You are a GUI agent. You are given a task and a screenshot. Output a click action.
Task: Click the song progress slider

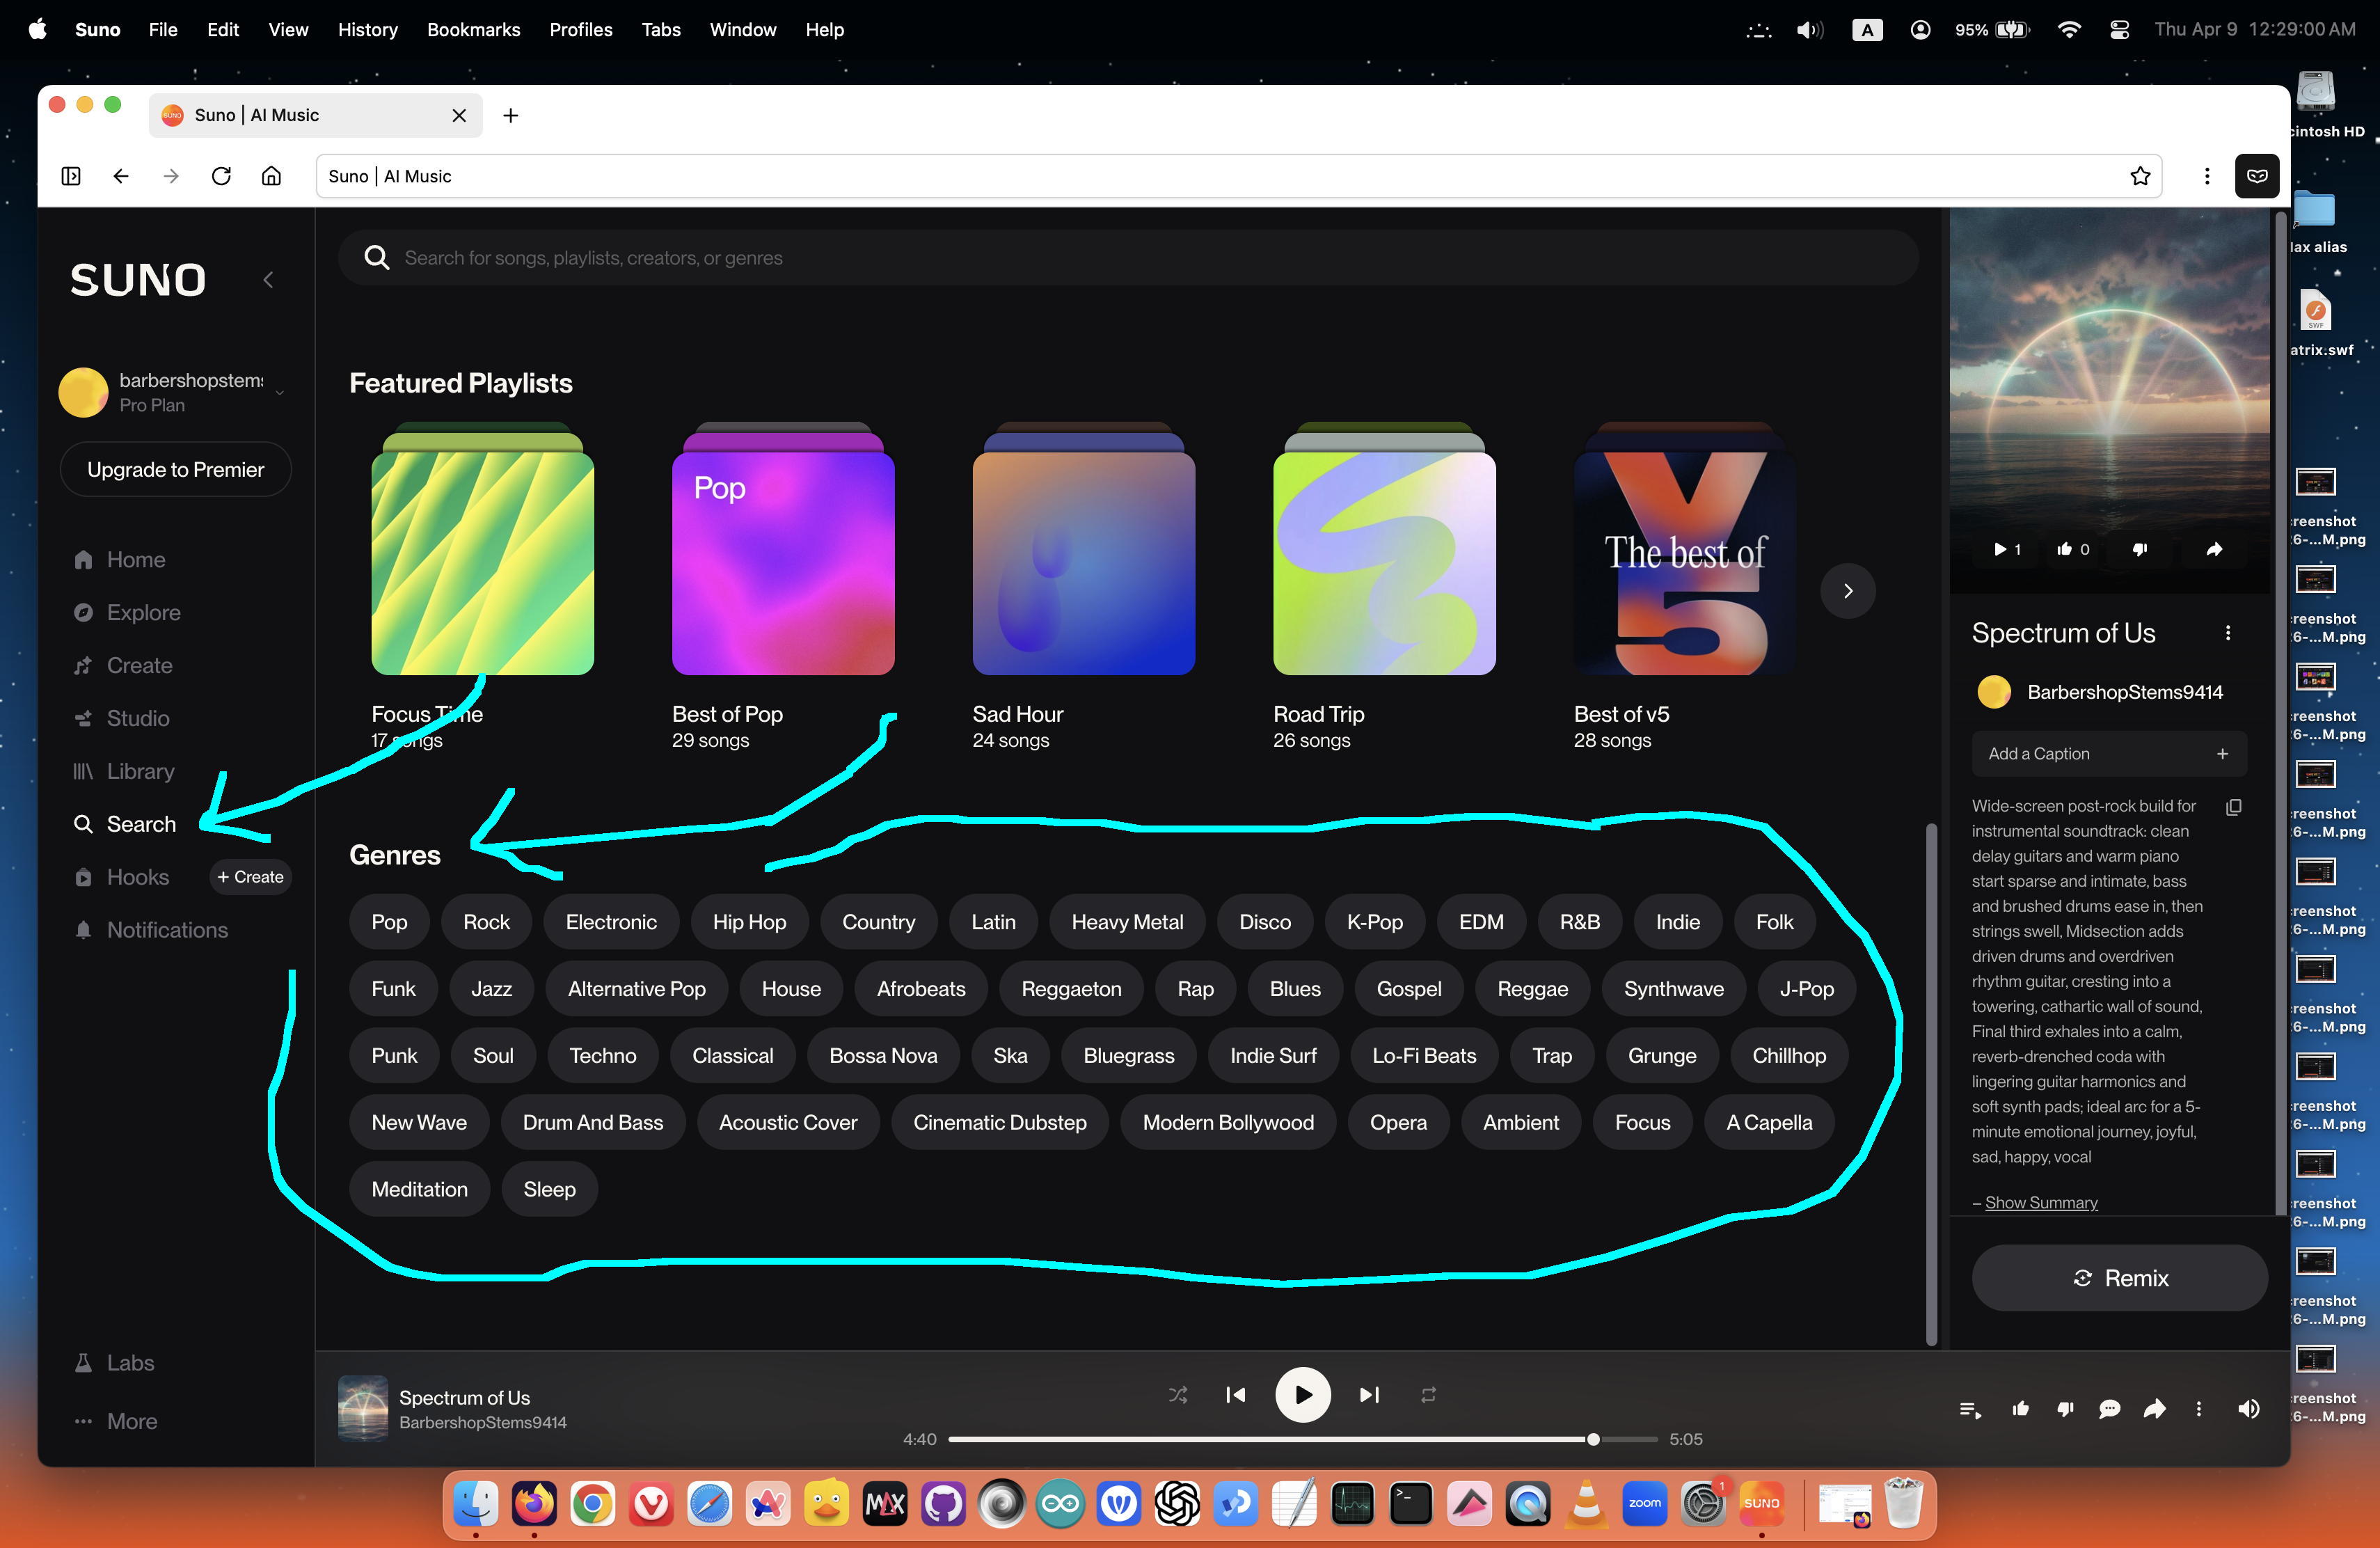1300,1439
